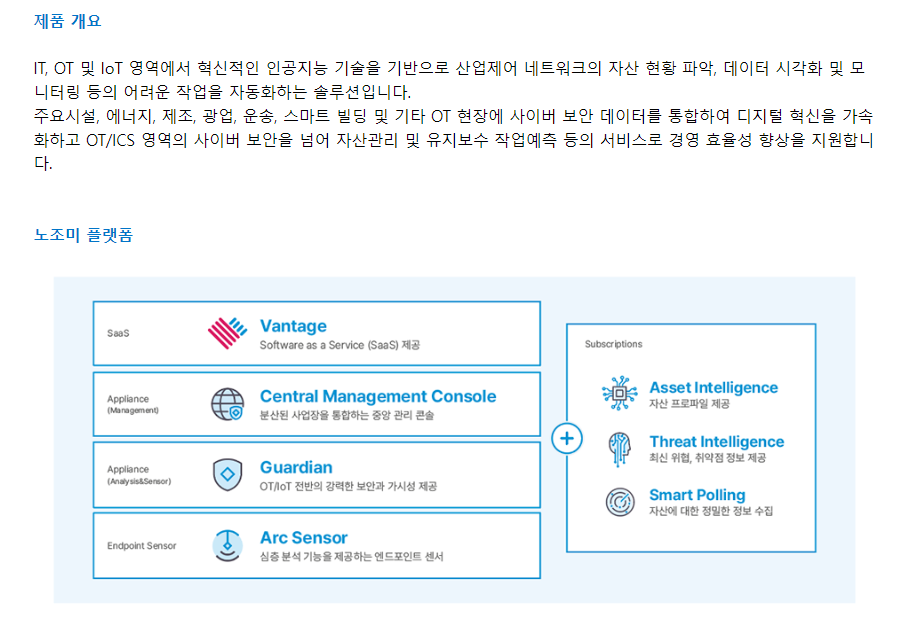Image resolution: width=919 pixels, height=642 pixels.
Task: Click '분산된 사업장을 통합하는 중앙 관리 콘솔' text
Action: (346, 415)
